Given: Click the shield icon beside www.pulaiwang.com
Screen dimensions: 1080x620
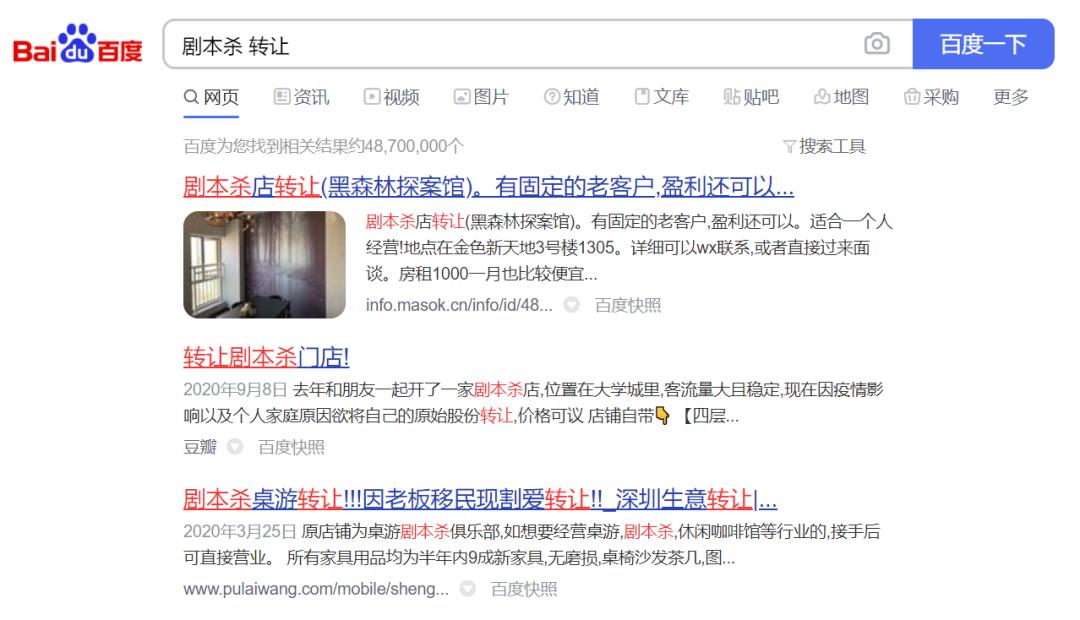Looking at the screenshot, I should [468, 588].
